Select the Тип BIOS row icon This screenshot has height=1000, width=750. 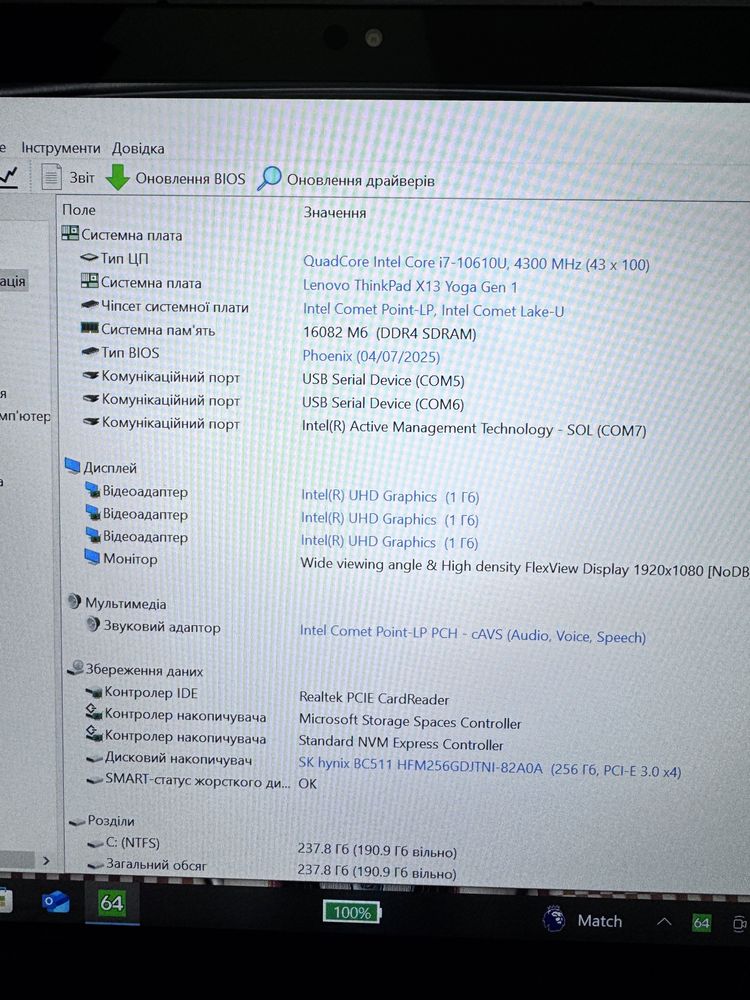90,351
